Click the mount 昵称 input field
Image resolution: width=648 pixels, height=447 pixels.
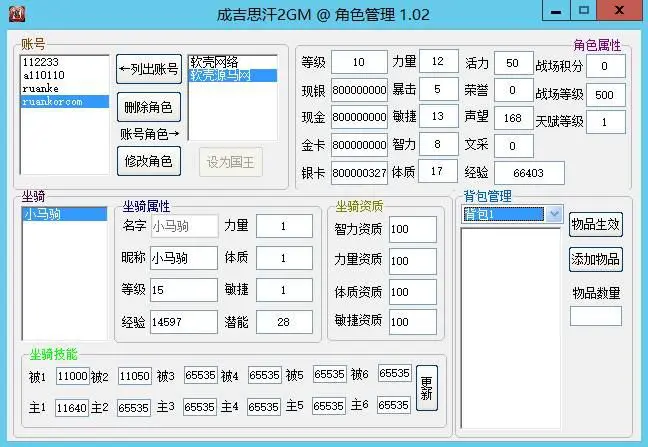click(183, 258)
